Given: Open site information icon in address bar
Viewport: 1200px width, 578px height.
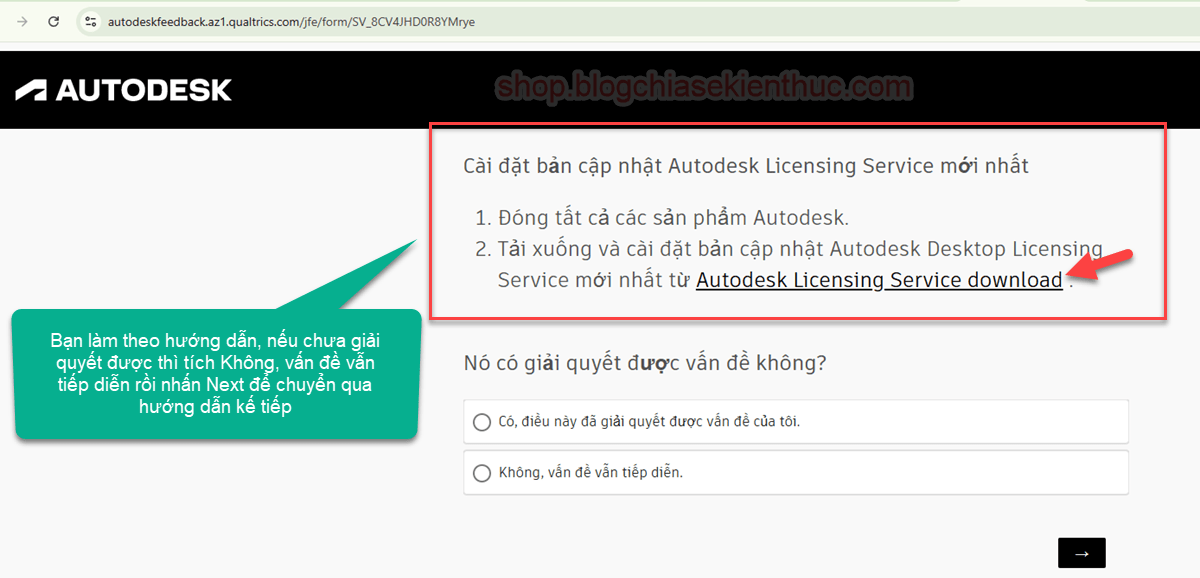Looking at the screenshot, I should pyautogui.click(x=91, y=21).
